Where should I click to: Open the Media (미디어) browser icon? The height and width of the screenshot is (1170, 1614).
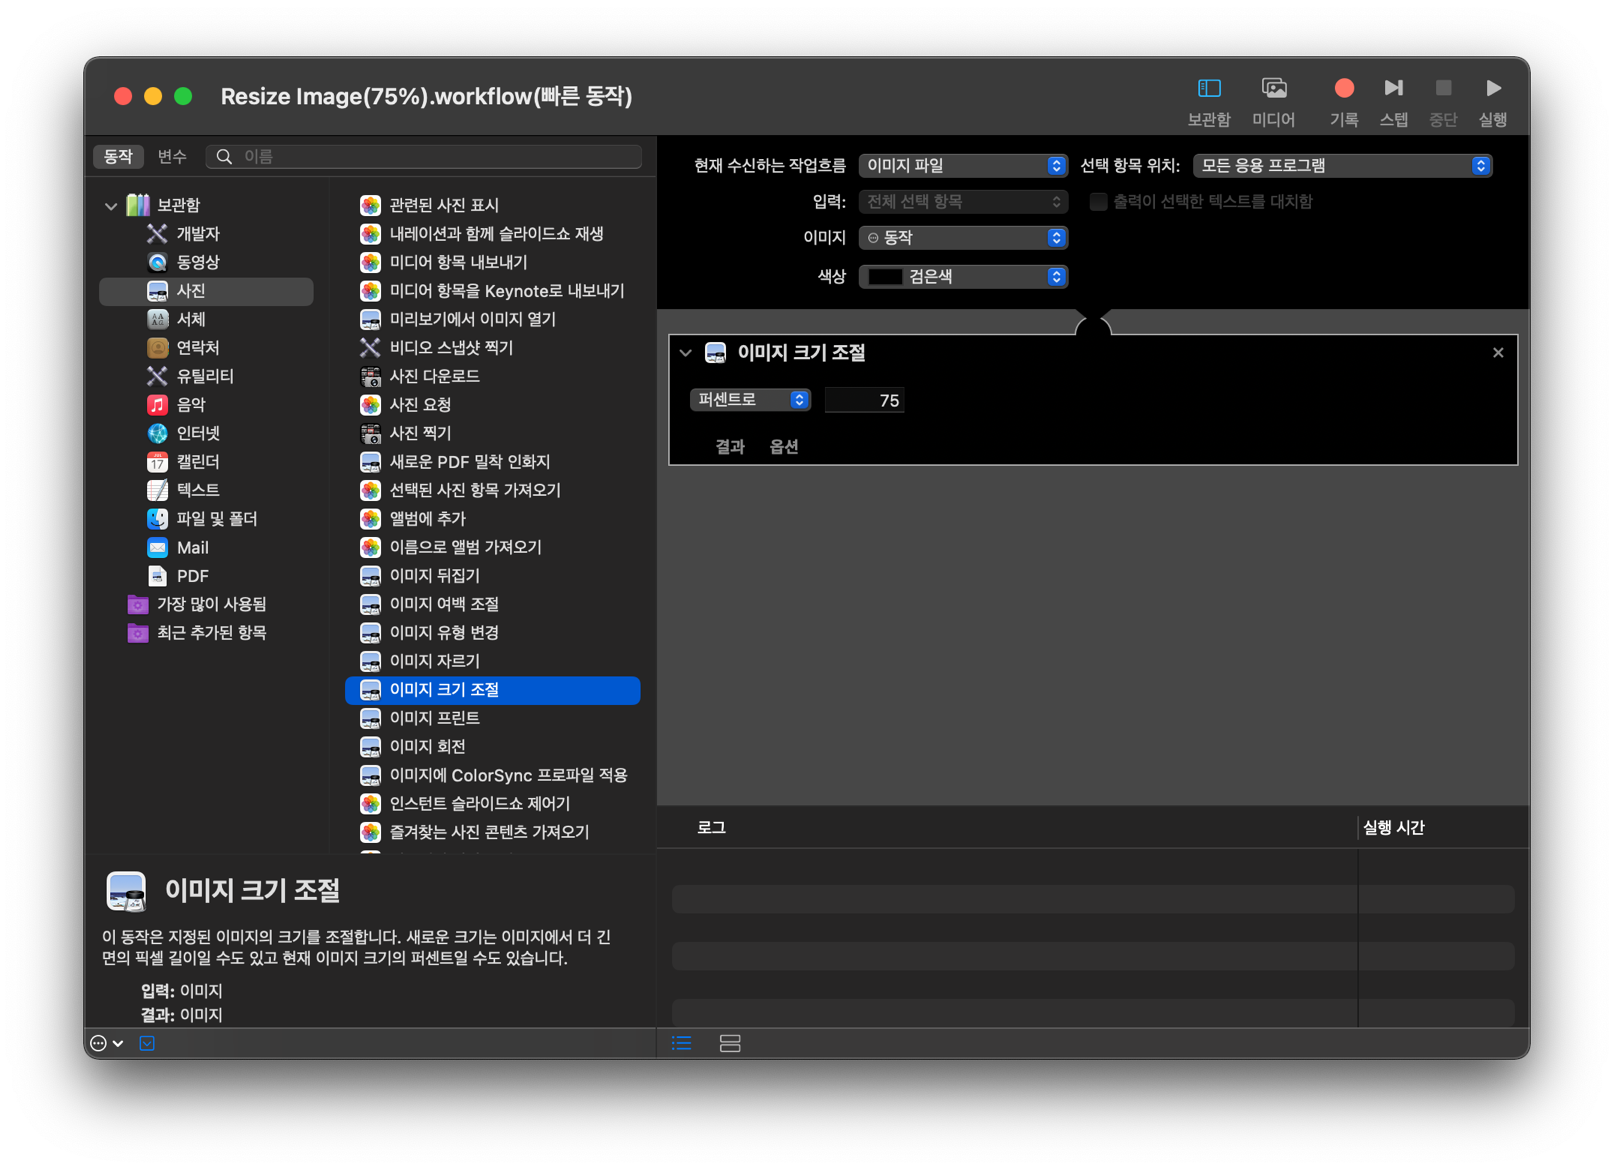click(1274, 89)
